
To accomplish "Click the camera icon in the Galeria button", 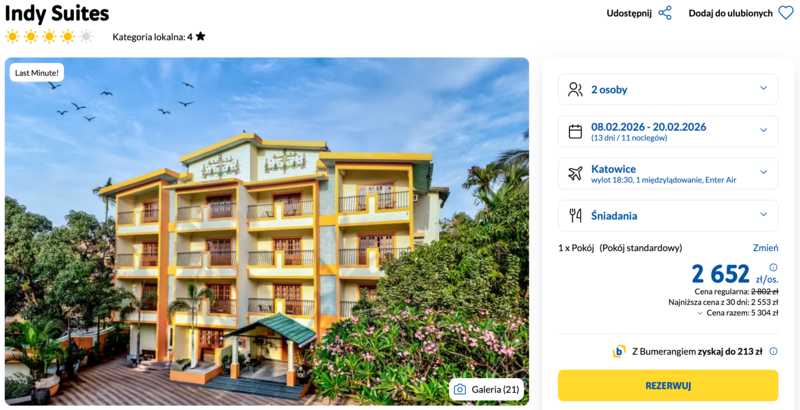I will click(460, 389).
